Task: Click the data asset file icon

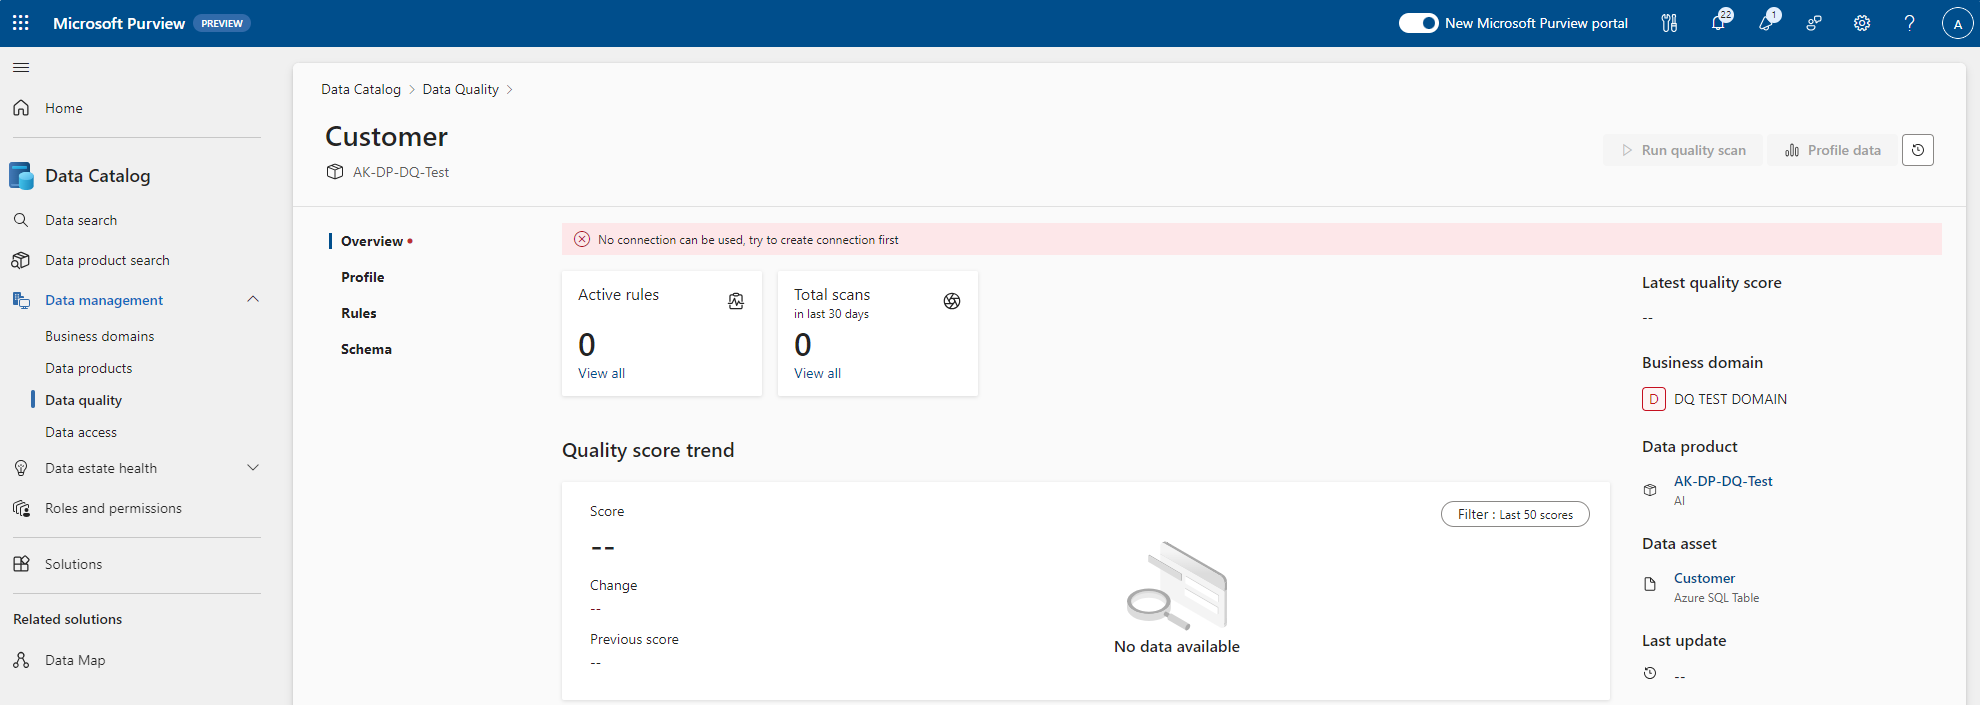Action: coord(1650,584)
